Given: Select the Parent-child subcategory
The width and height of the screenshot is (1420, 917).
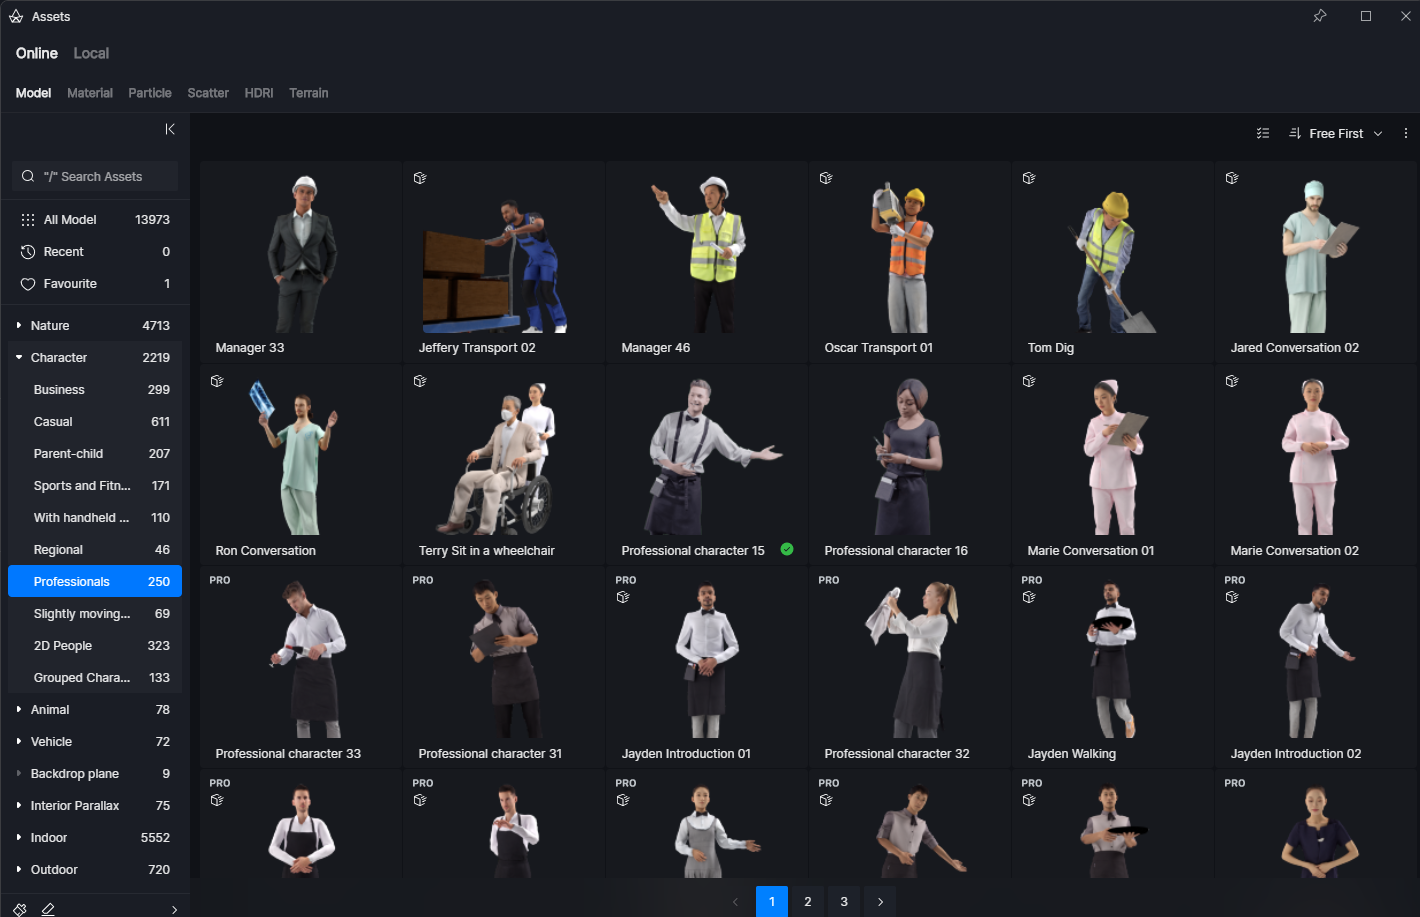Looking at the screenshot, I should [95, 453].
